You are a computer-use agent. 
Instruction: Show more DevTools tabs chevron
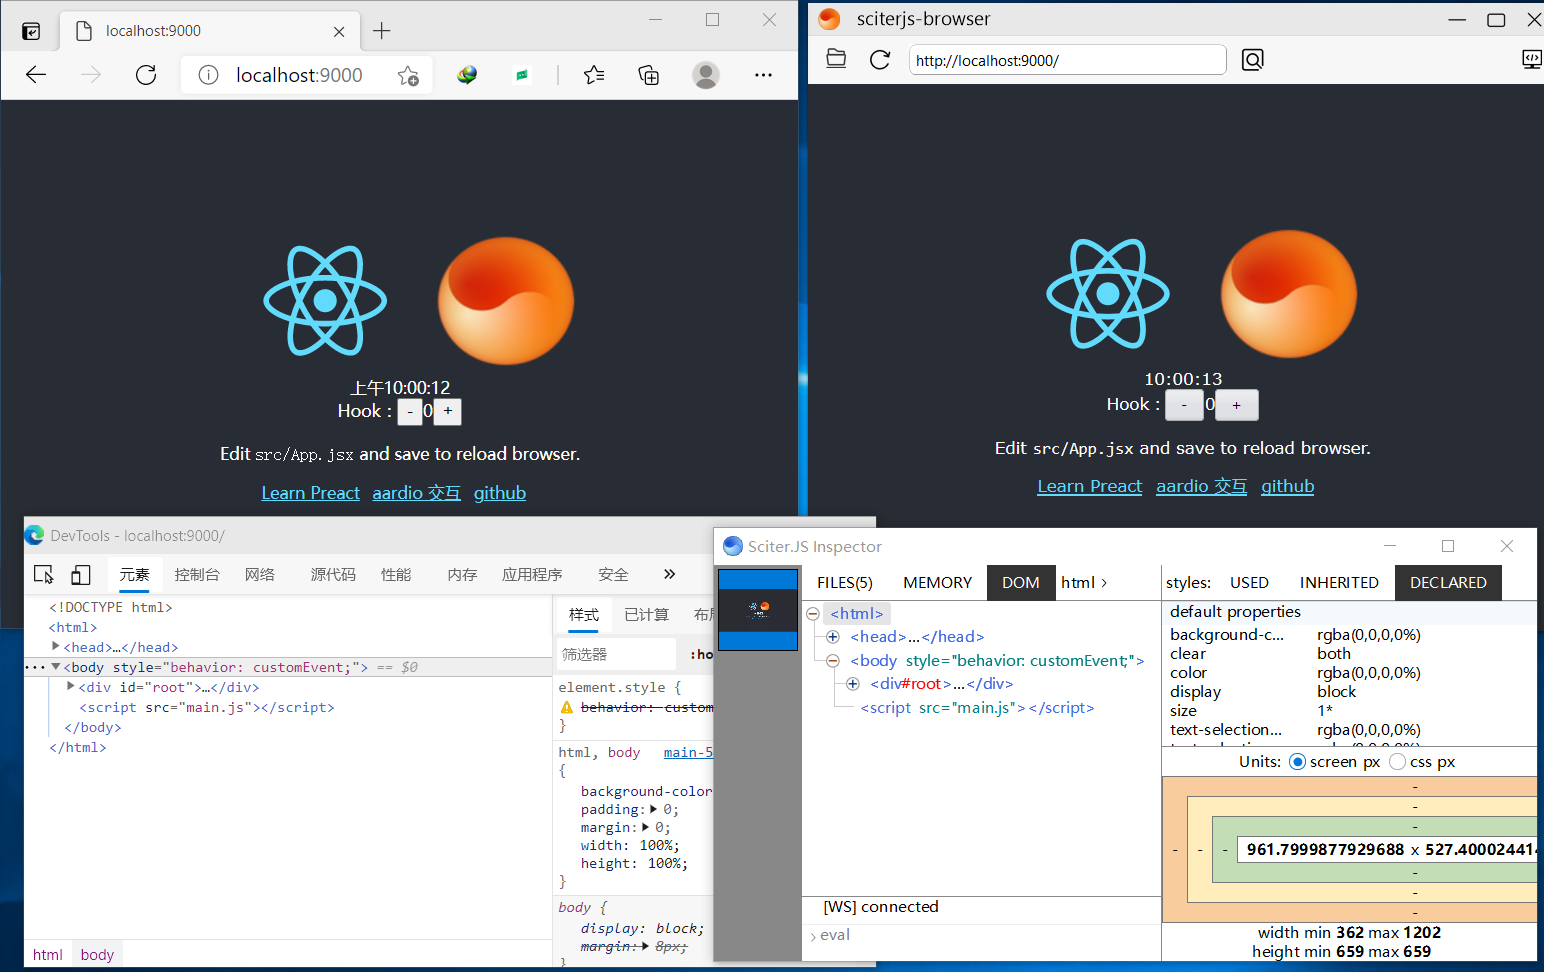coord(669,574)
